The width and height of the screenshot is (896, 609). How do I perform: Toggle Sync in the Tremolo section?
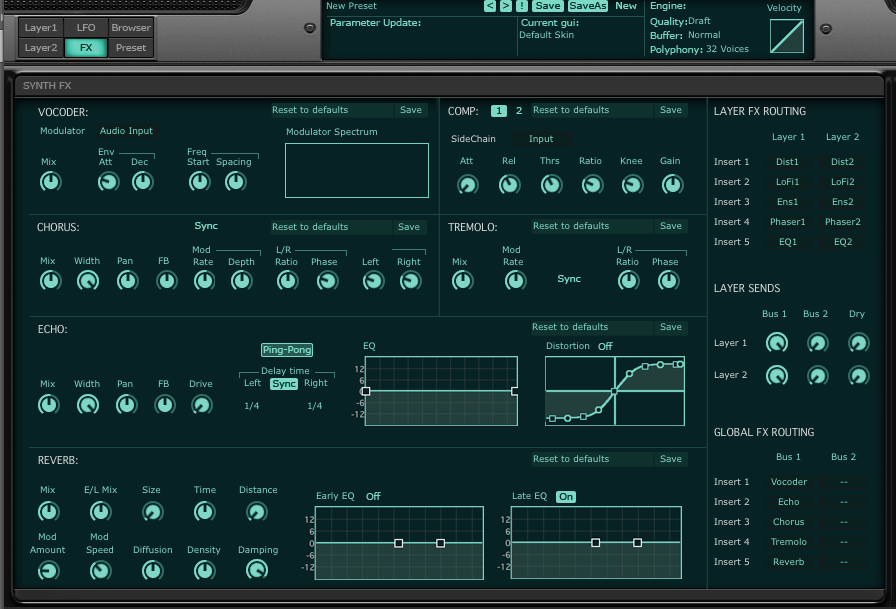tap(569, 279)
